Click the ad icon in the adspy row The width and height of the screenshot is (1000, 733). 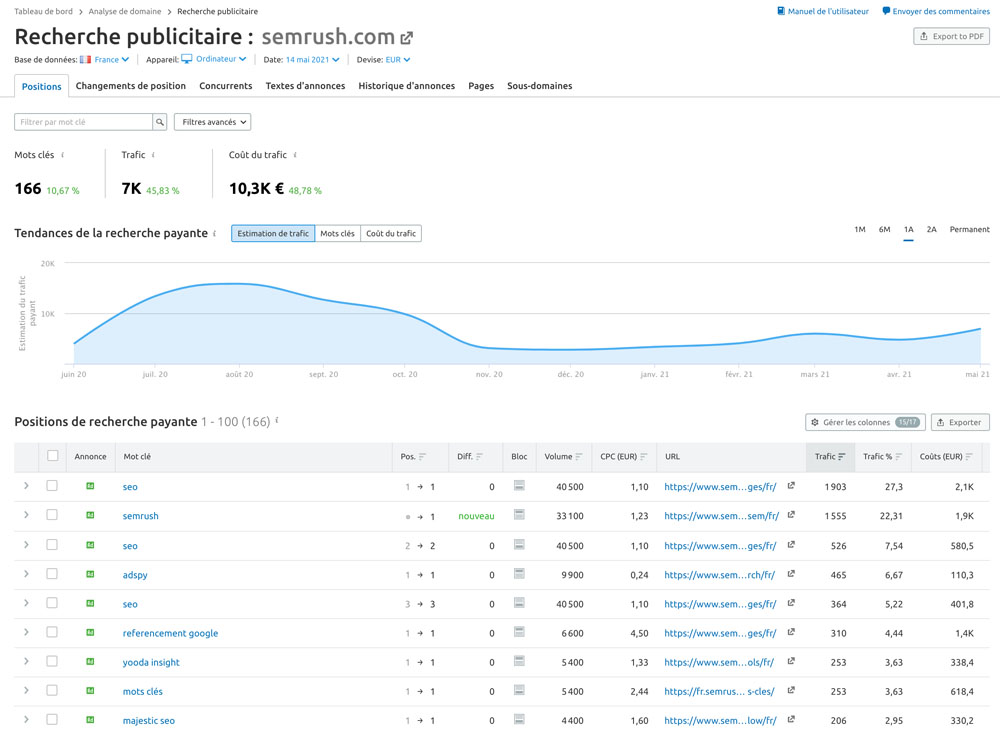(x=90, y=574)
